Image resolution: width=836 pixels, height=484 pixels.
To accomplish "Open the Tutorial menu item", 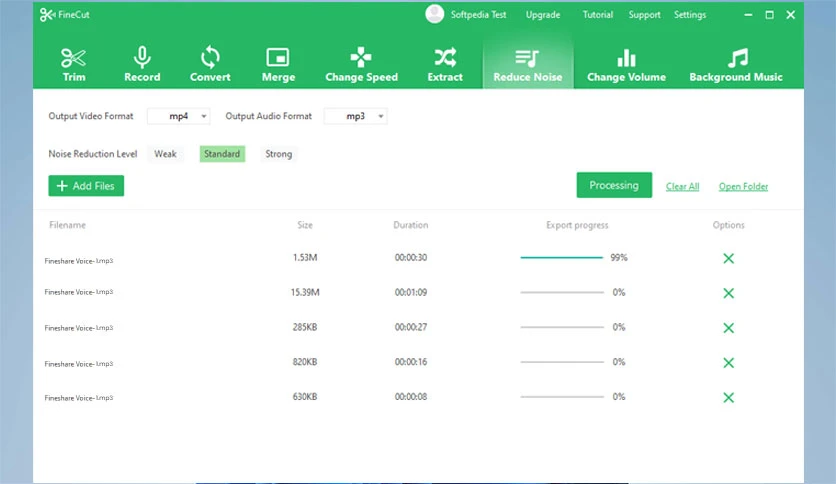I will pos(598,15).
